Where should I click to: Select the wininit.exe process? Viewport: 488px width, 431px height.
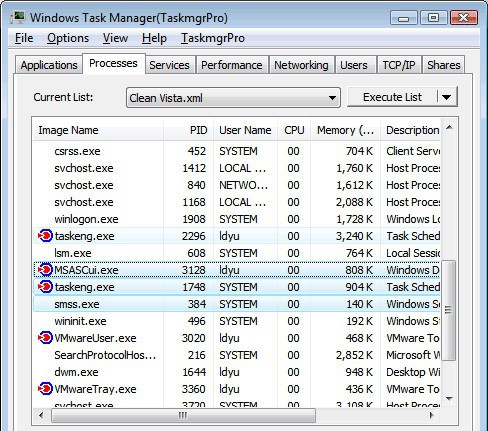[x=237, y=321]
